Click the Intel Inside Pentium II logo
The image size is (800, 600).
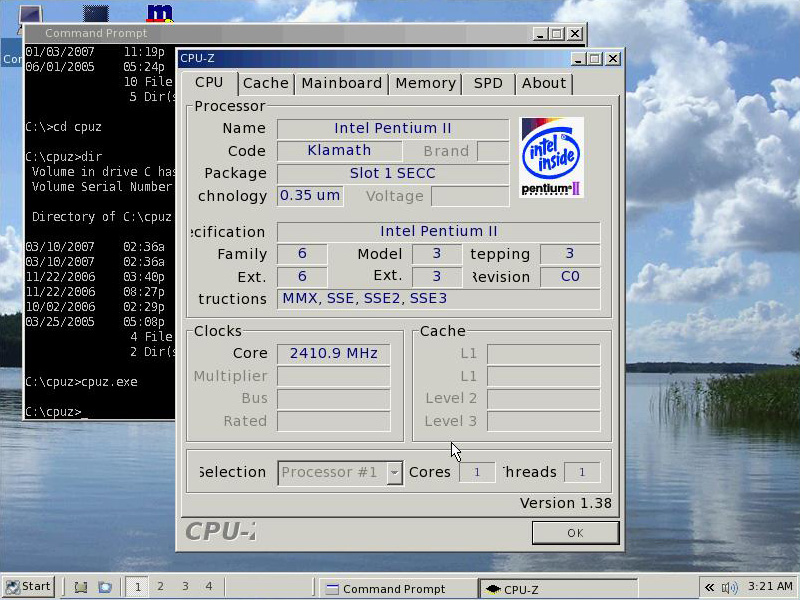pyautogui.click(x=552, y=157)
